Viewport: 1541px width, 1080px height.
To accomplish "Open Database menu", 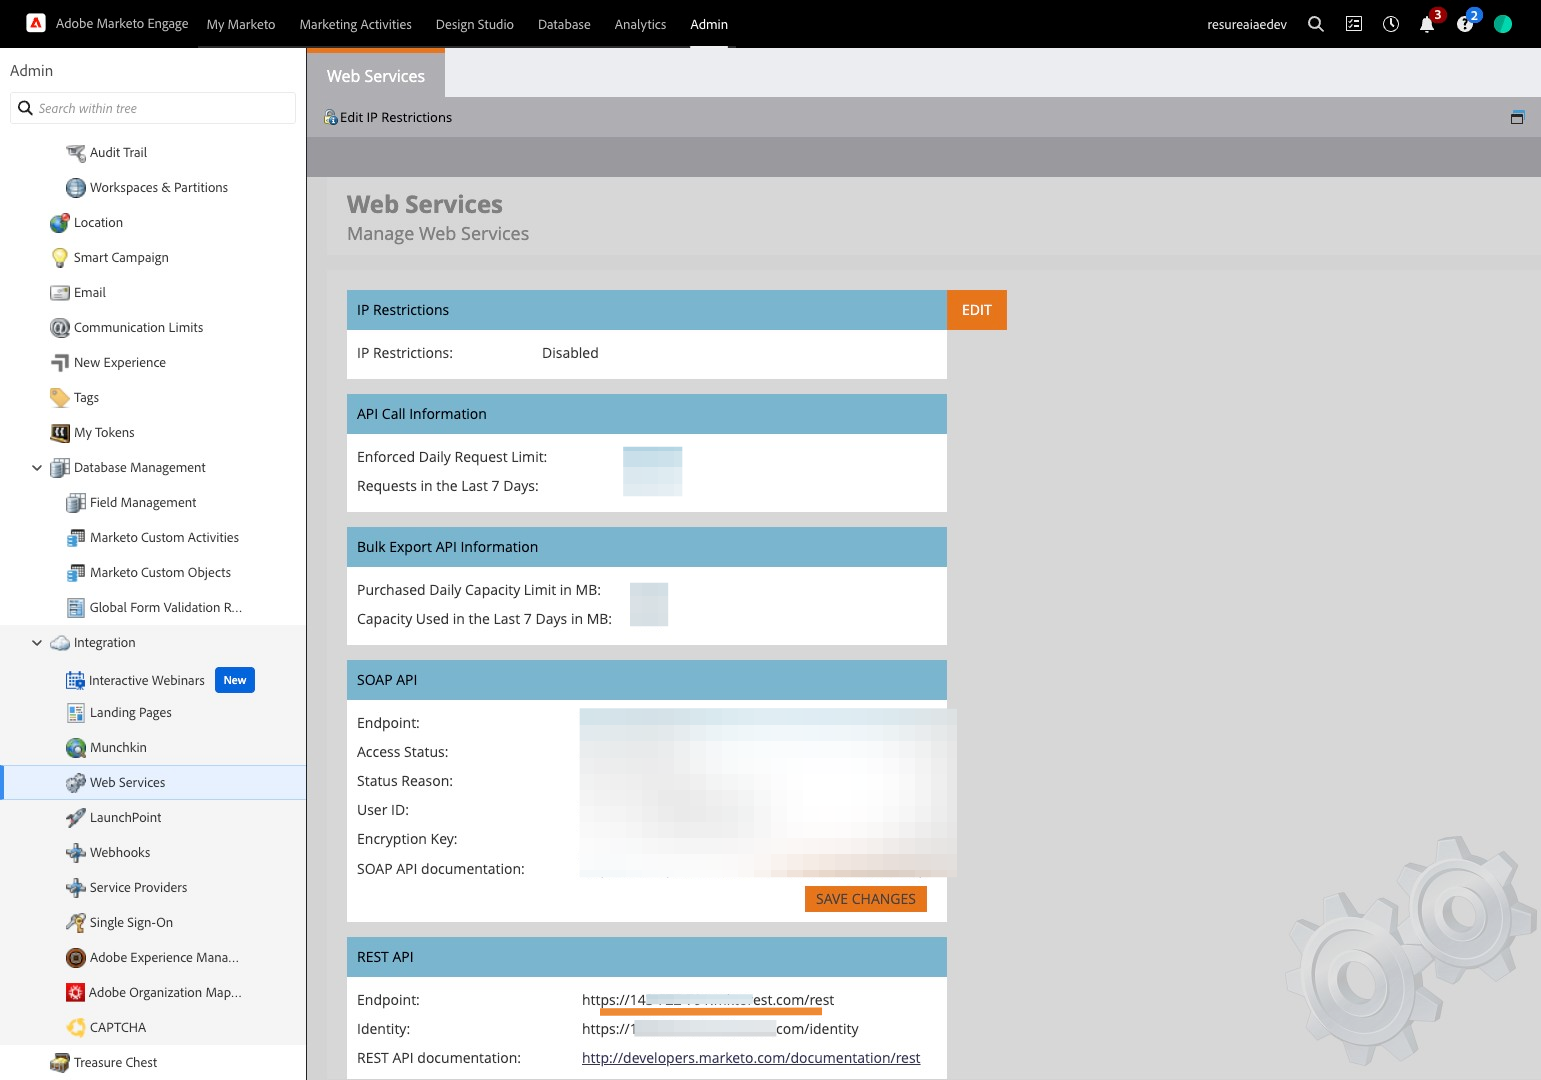I will click(x=564, y=24).
